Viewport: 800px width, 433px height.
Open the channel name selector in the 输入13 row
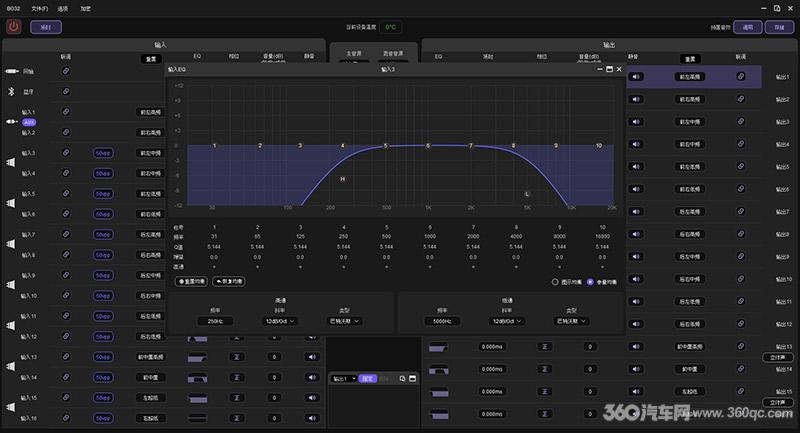[x=151, y=357]
